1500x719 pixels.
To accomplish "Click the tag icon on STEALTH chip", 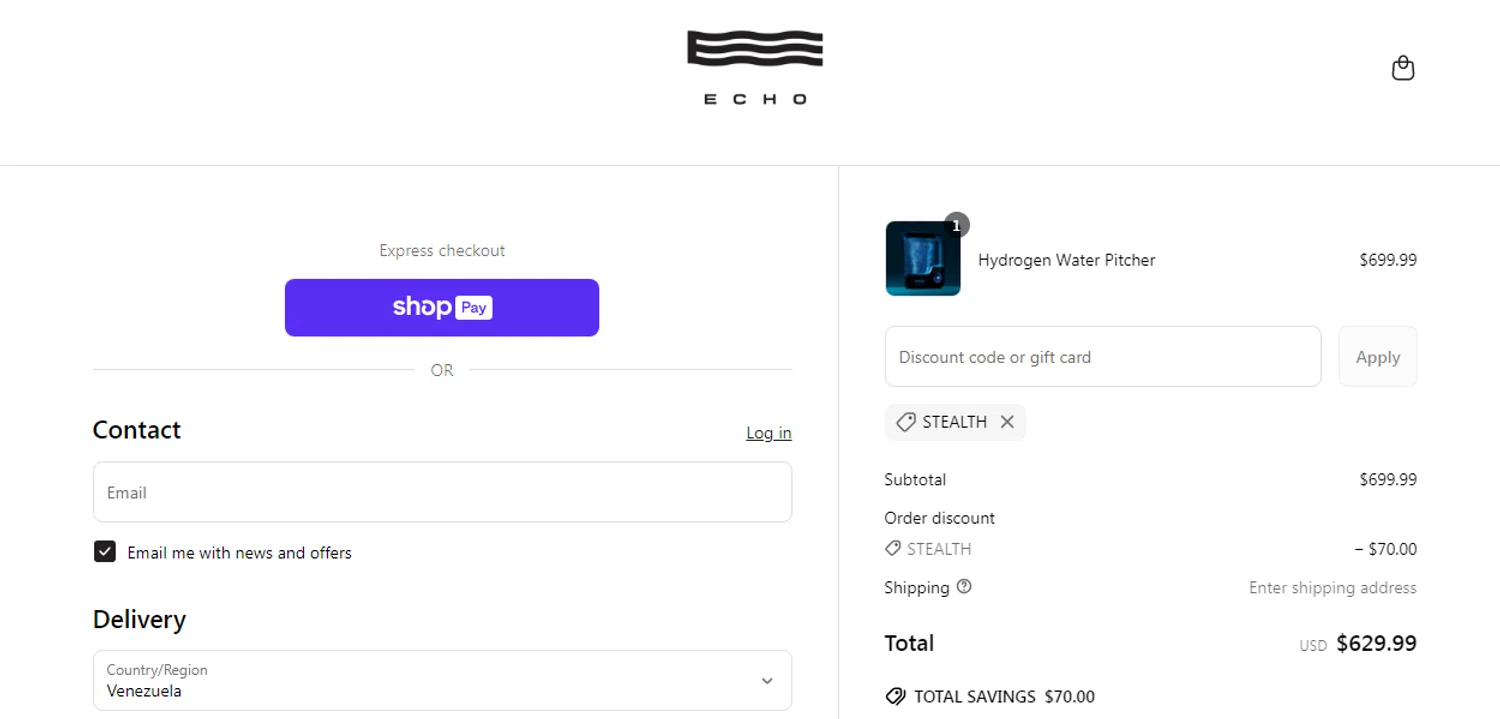I will (x=906, y=422).
